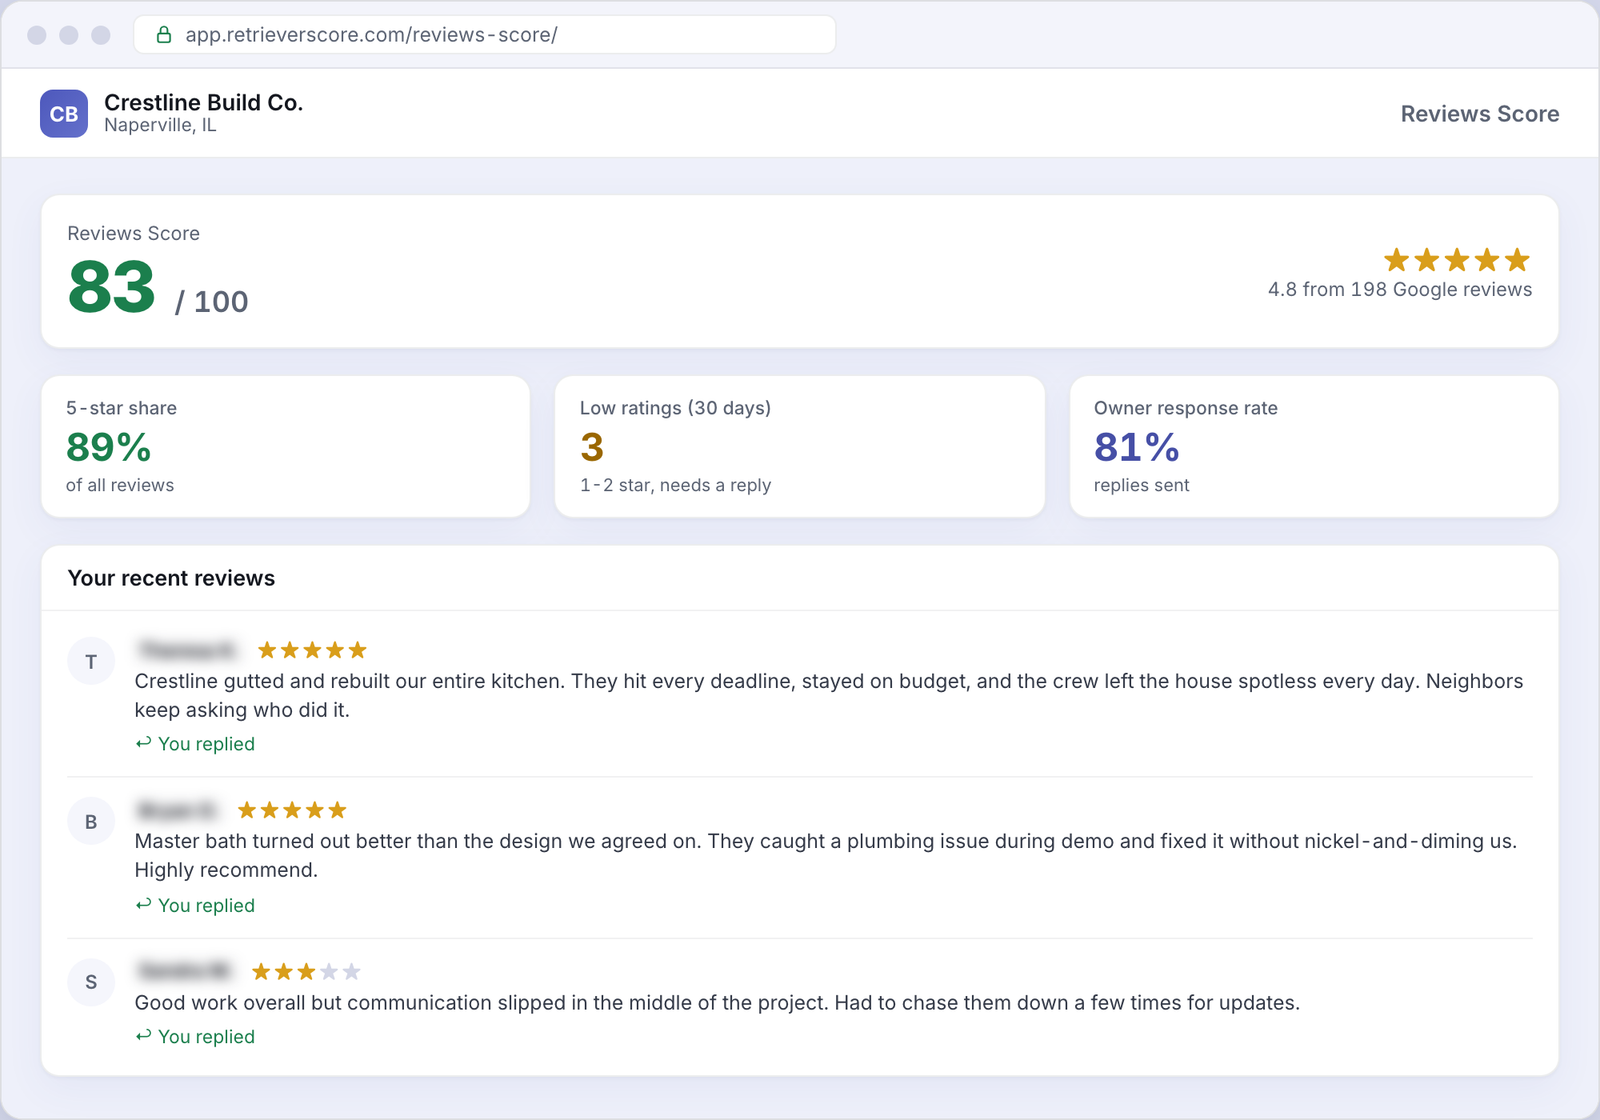Image resolution: width=1600 pixels, height=1120 pixels.
Task: Select the Owner response rate 81% card
Action: (x=1314, y=447)
